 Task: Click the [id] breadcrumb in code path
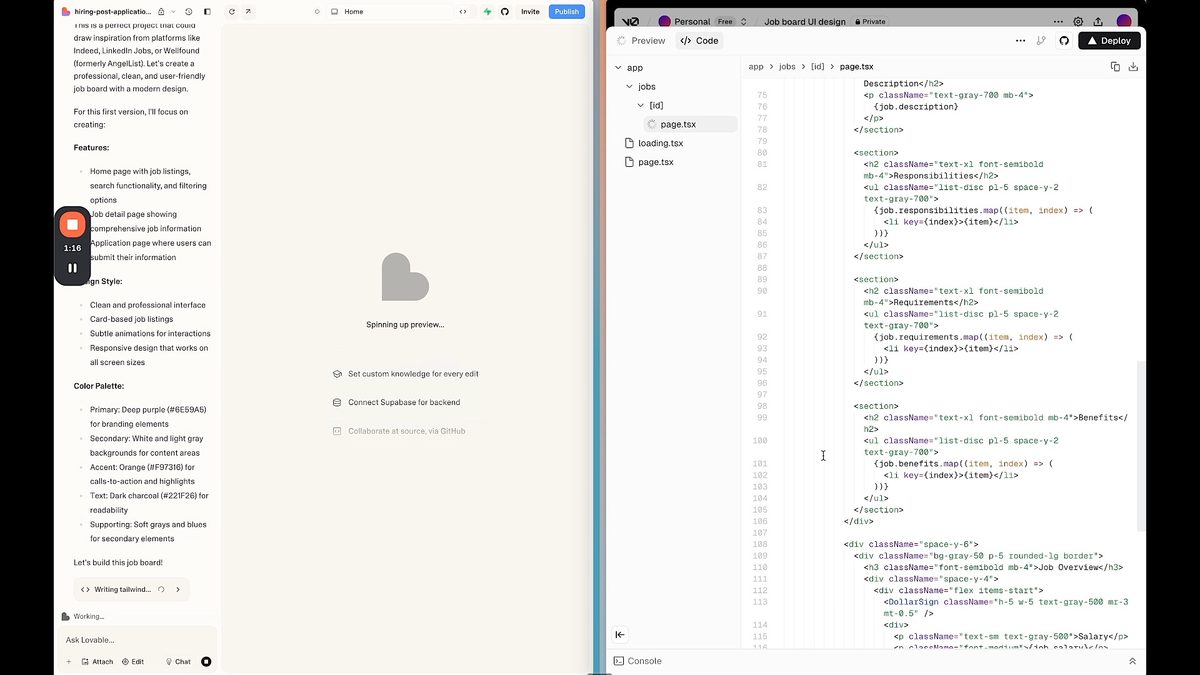pos(818,67)
